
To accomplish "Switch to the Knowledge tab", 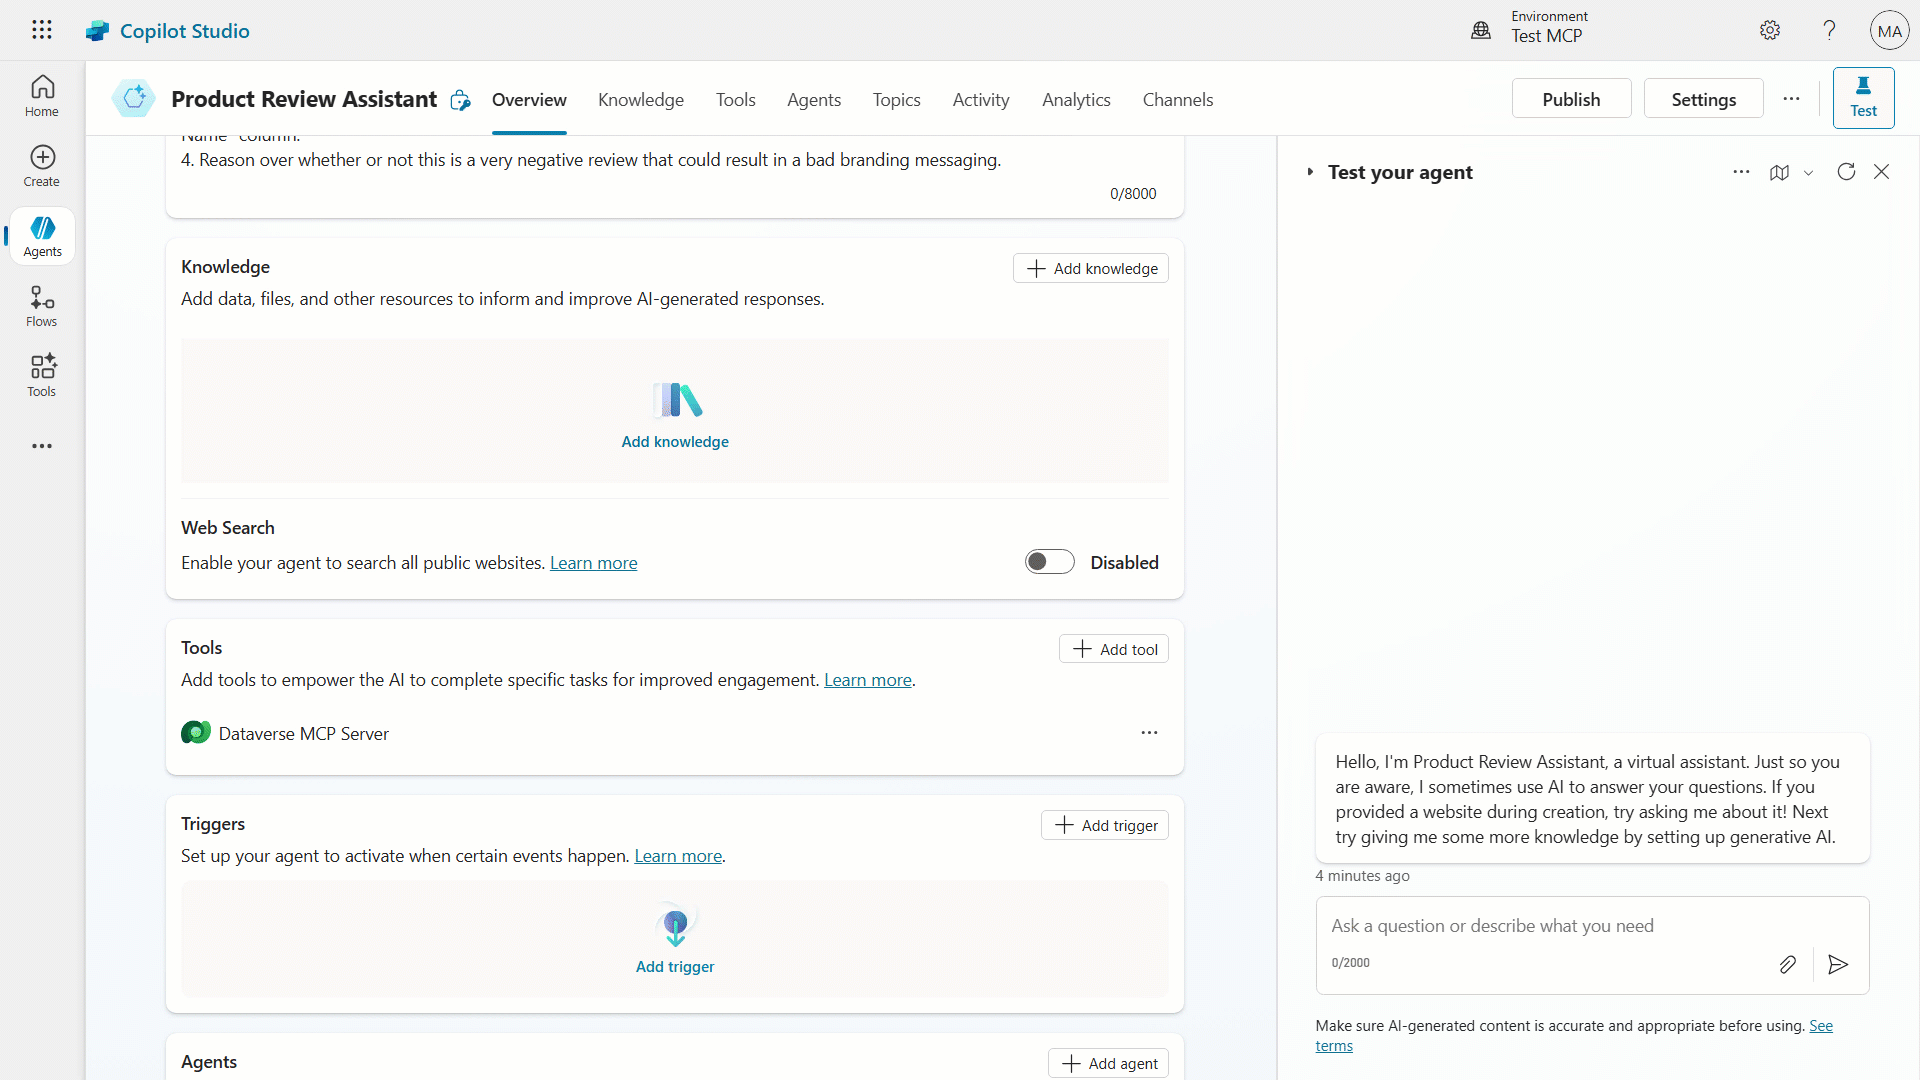I will (641, 100).
